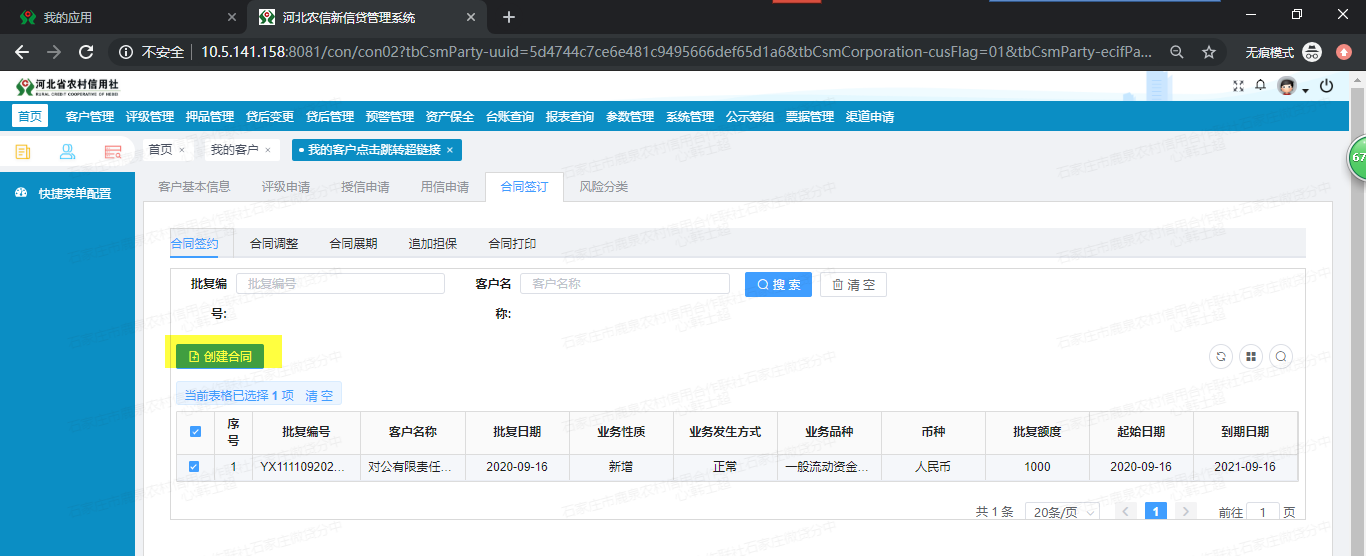Click the zoom magnifier icon in address bar
The image size is (1366, 556).
point(1177,52)
